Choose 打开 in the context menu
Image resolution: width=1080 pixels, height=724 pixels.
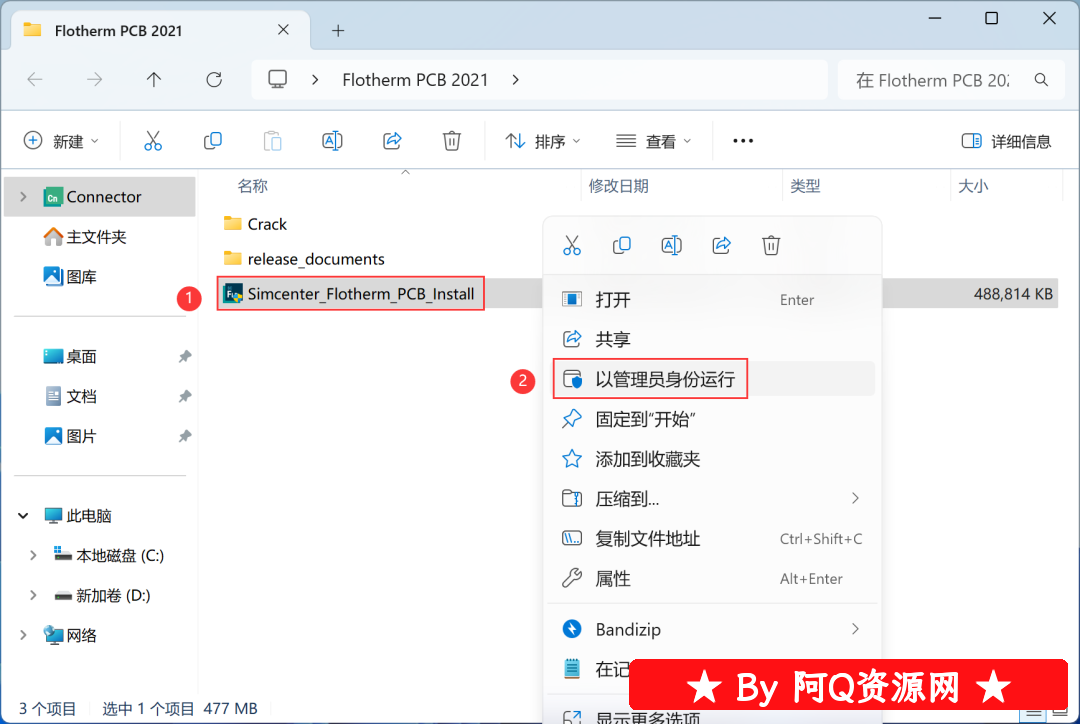[714, 300]
